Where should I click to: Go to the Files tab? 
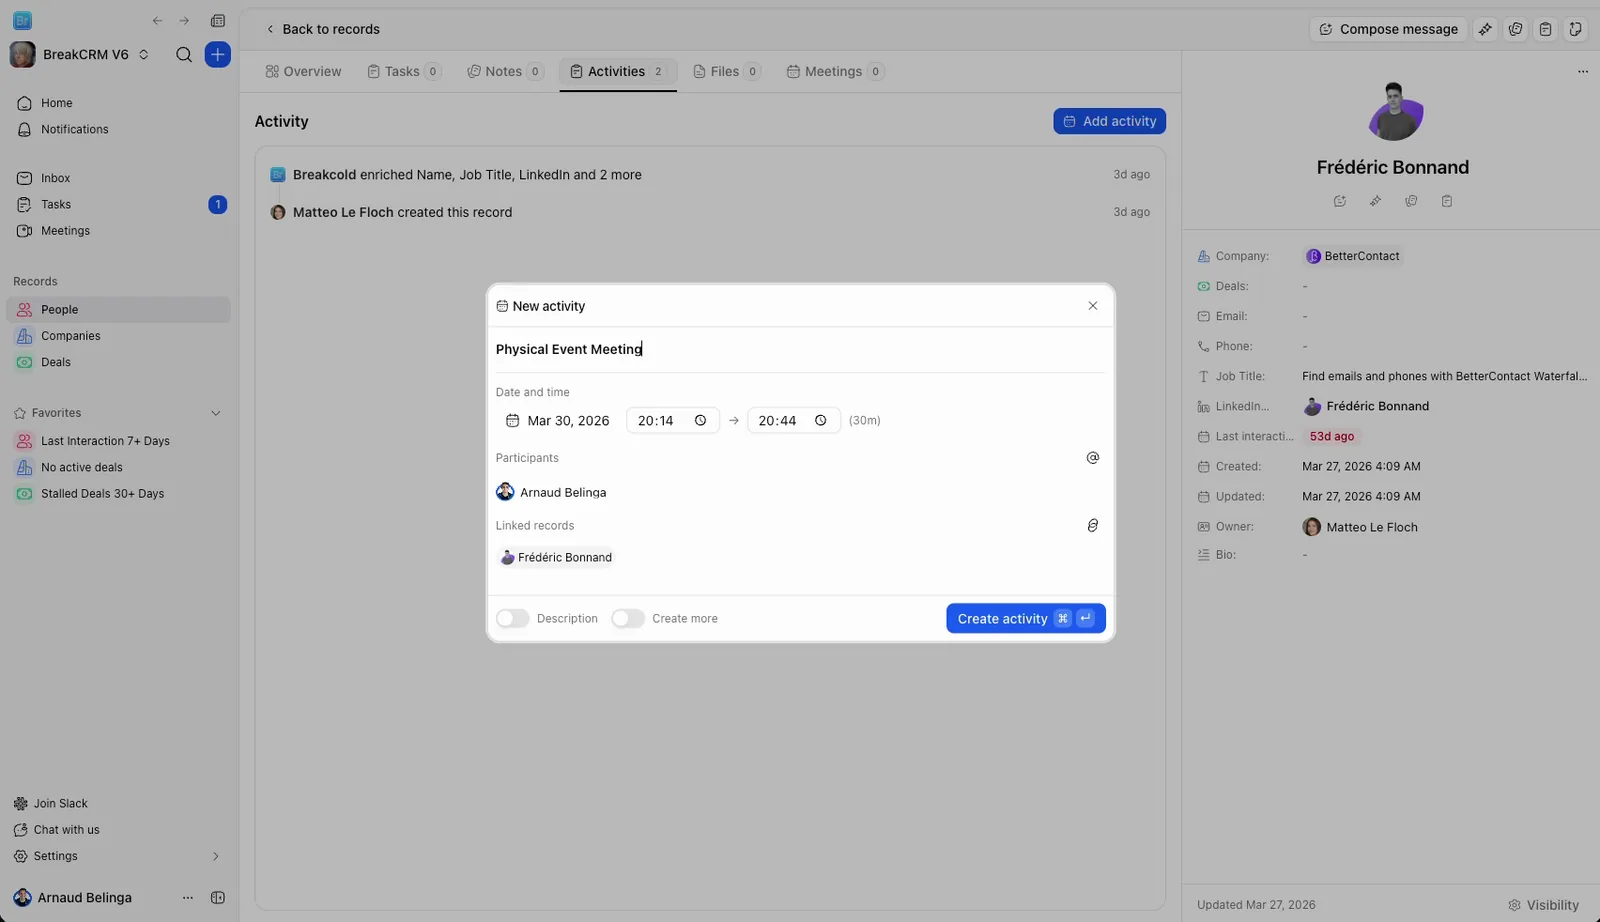coord(727,72)
